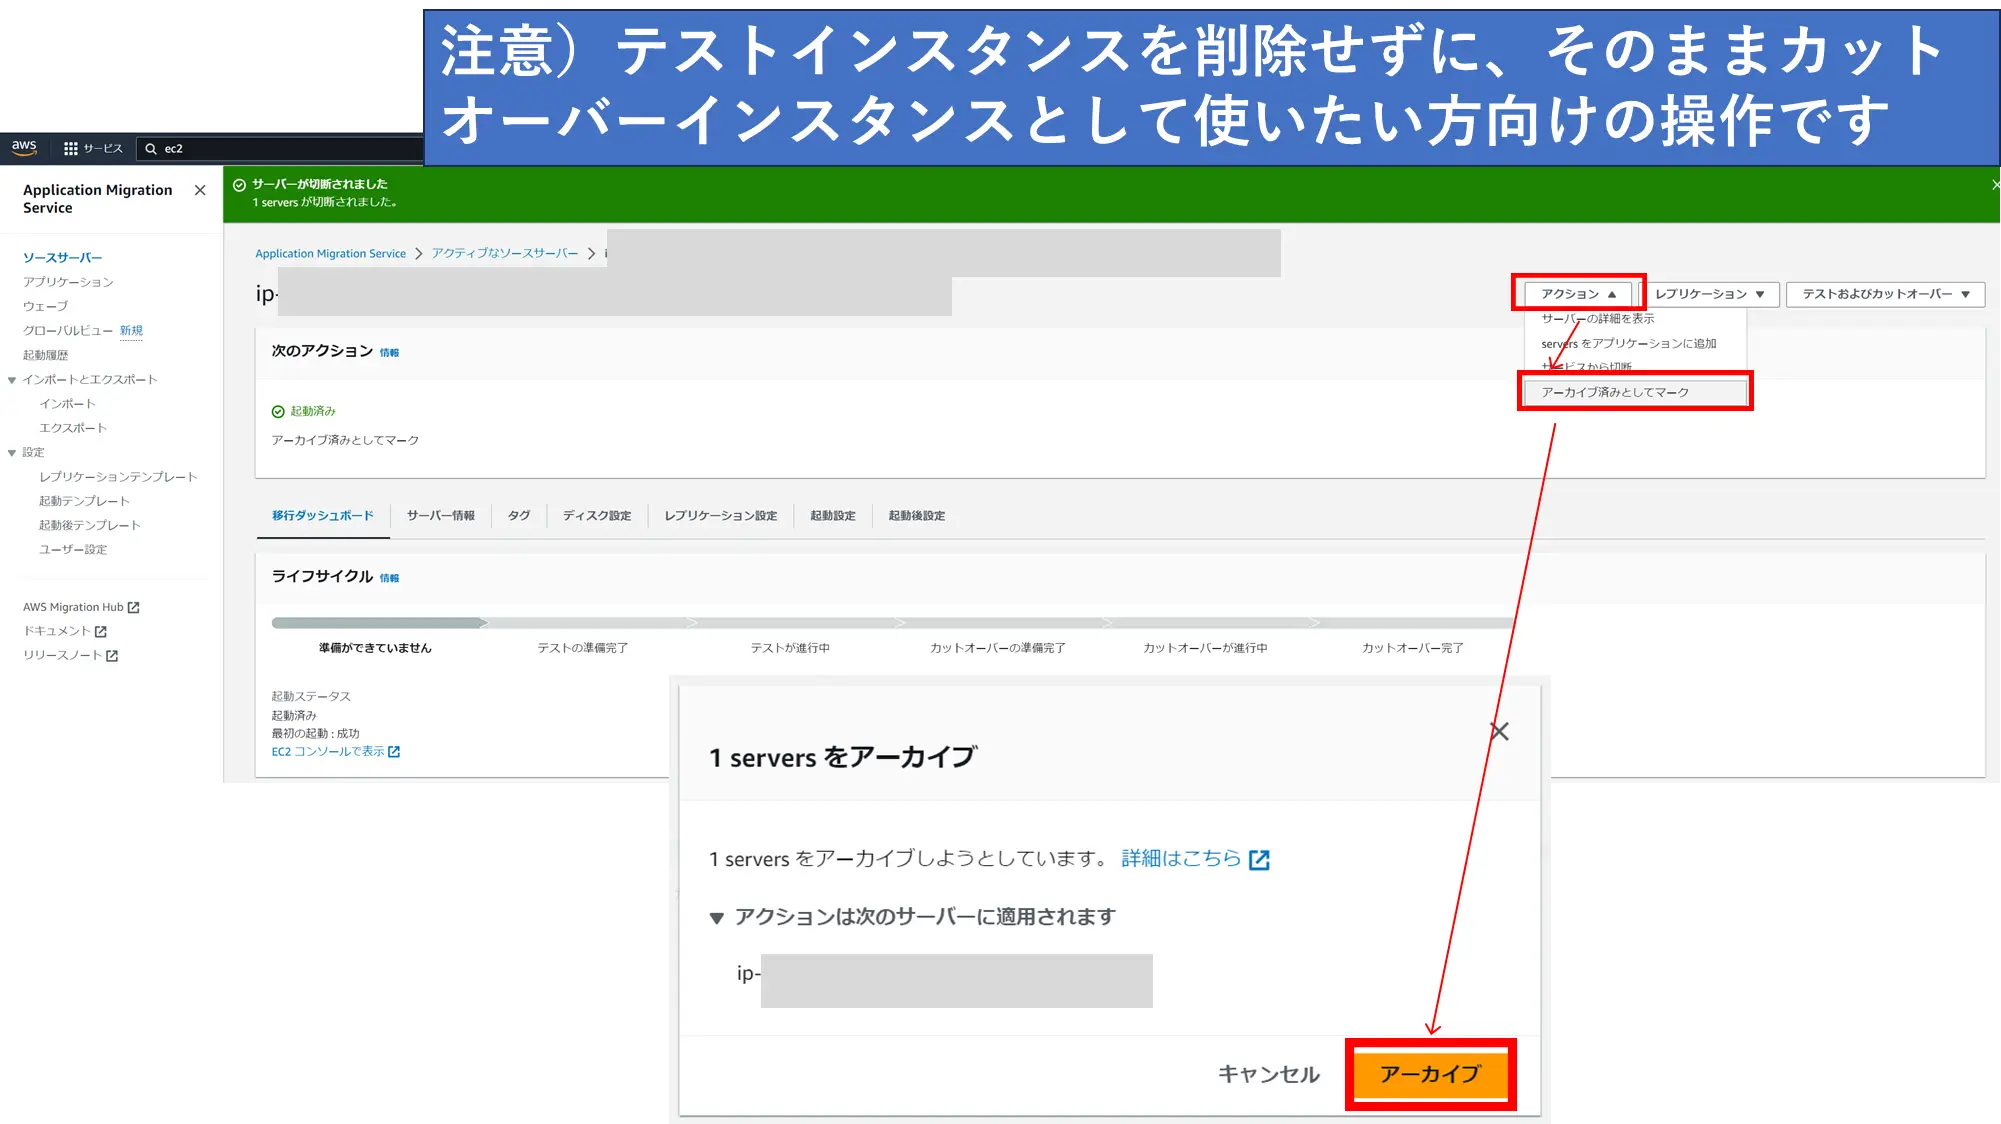Viewport: 2001px width, 1124px height.
Task: Click キャンセル in archive dialog
Action: pyautogui.click(x=1268, y=1074)
